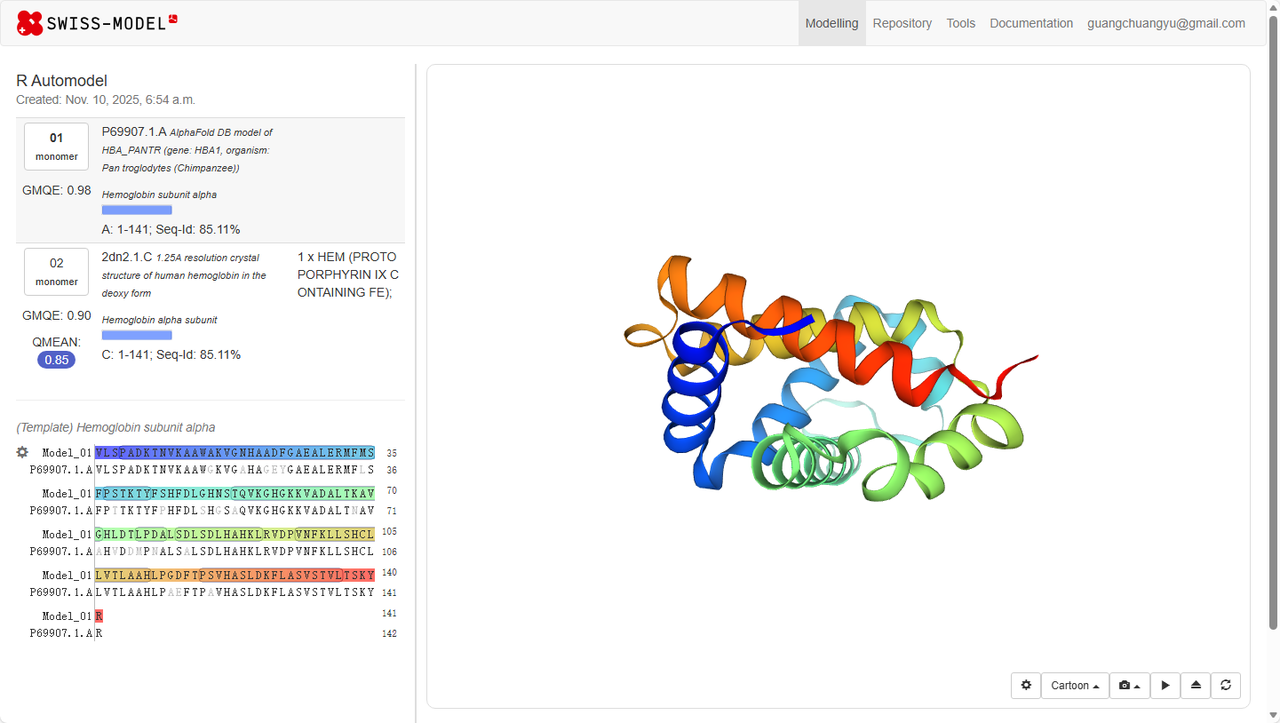The height and width of the screenshot is (723, 1280).
Task: Click the P69907.1.A template name
Action: click(x=133, y=131)
